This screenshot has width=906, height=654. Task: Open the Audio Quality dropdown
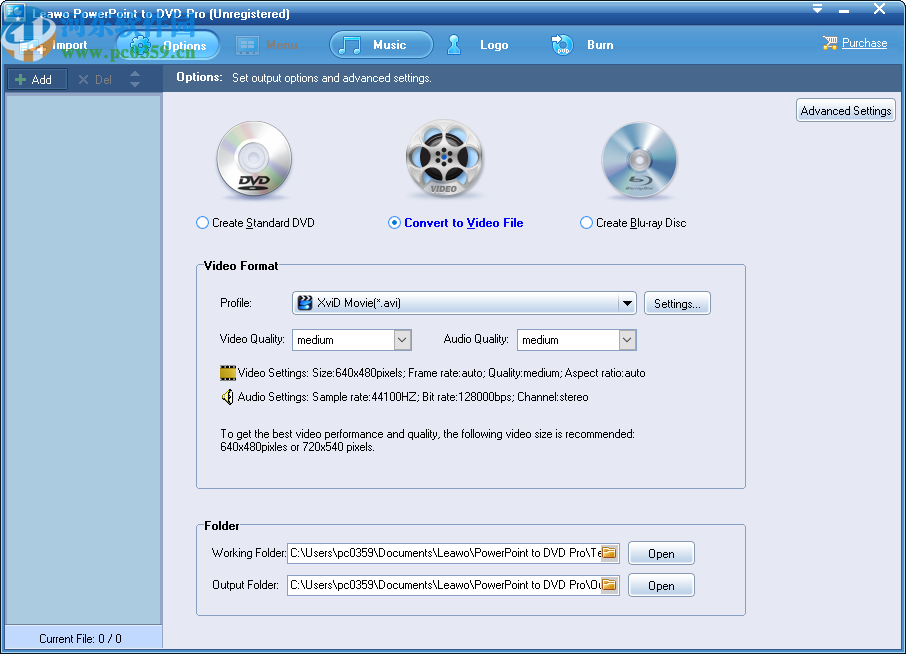coord(626,339)
